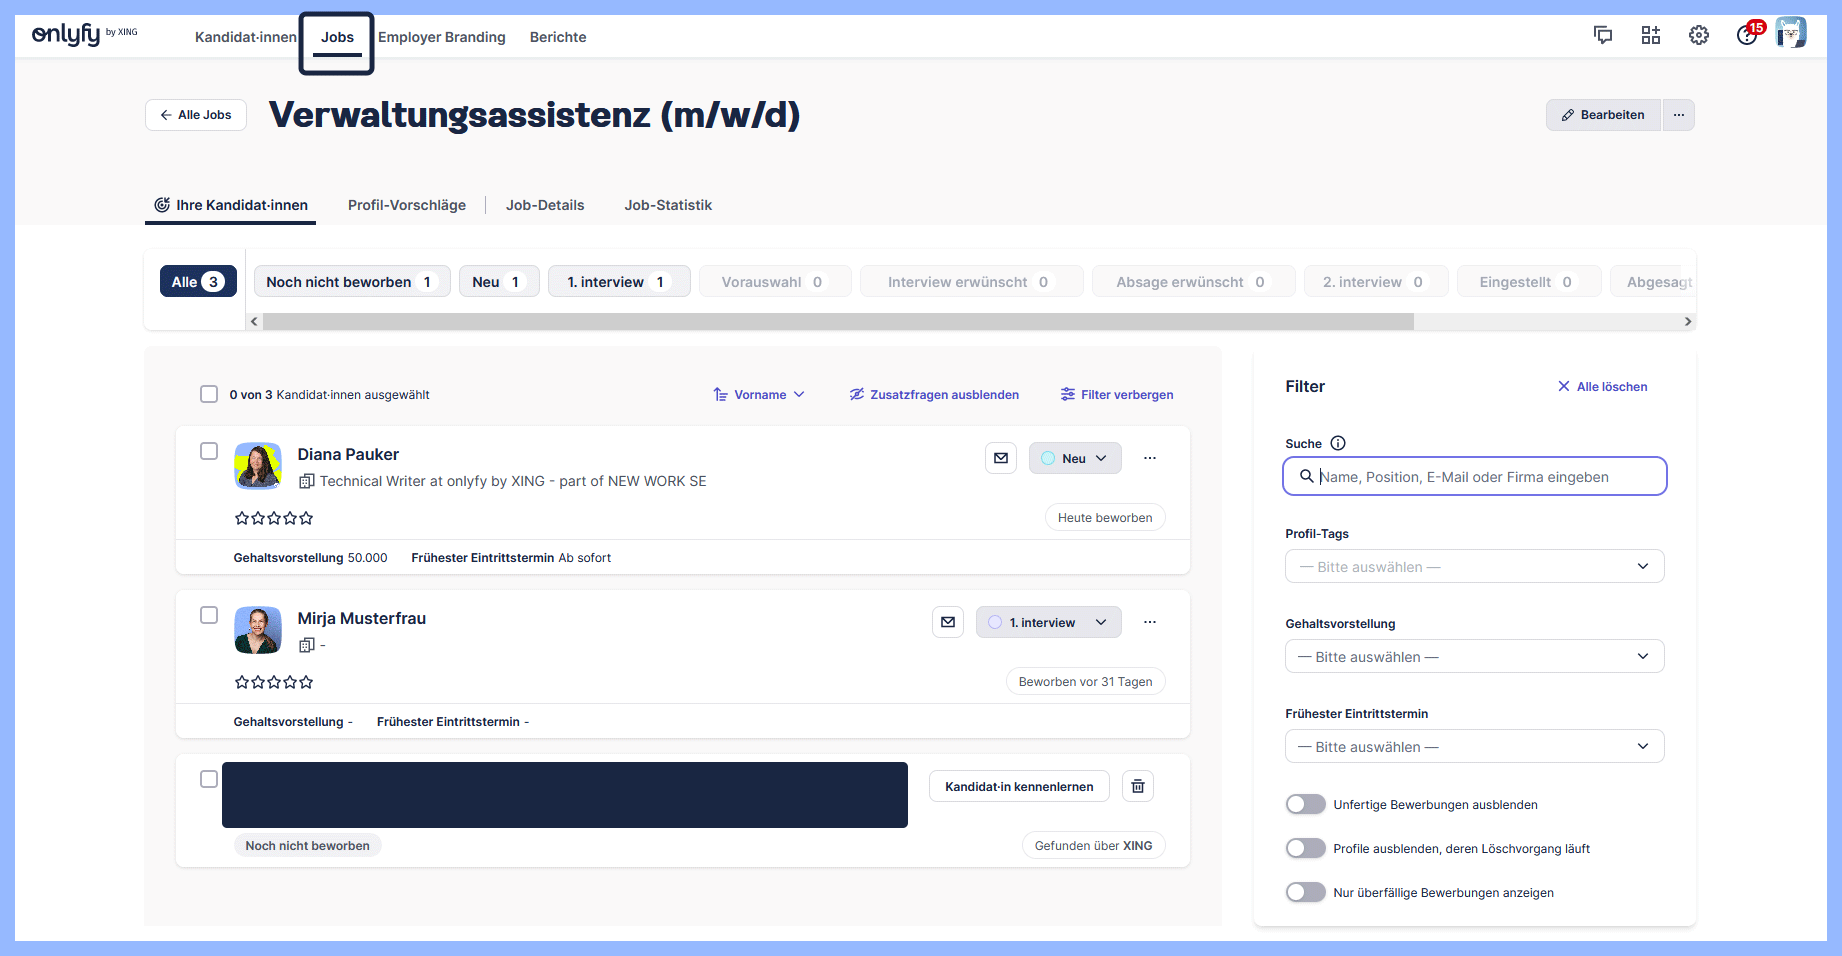Viewport: 1842px width, 956px height.
Task: Open Mirja Musterfrau's actions via three-dot icon
Action: (x=1149, y=621)
